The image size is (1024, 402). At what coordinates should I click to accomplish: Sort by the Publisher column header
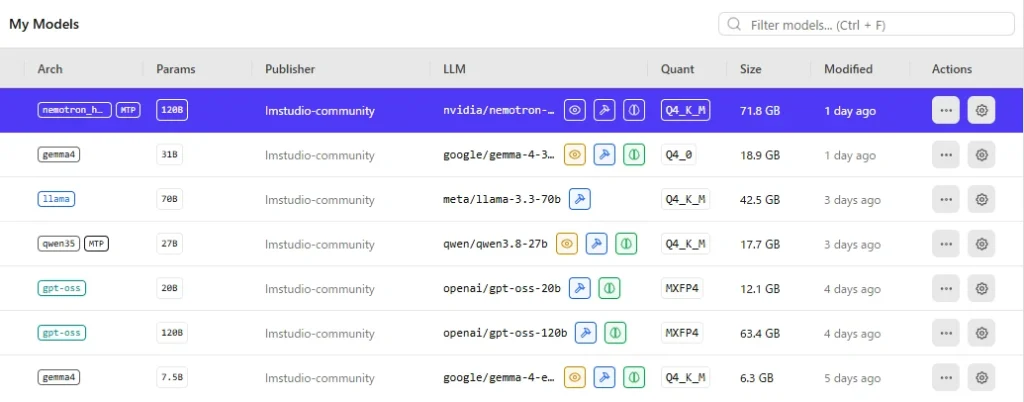290,69
